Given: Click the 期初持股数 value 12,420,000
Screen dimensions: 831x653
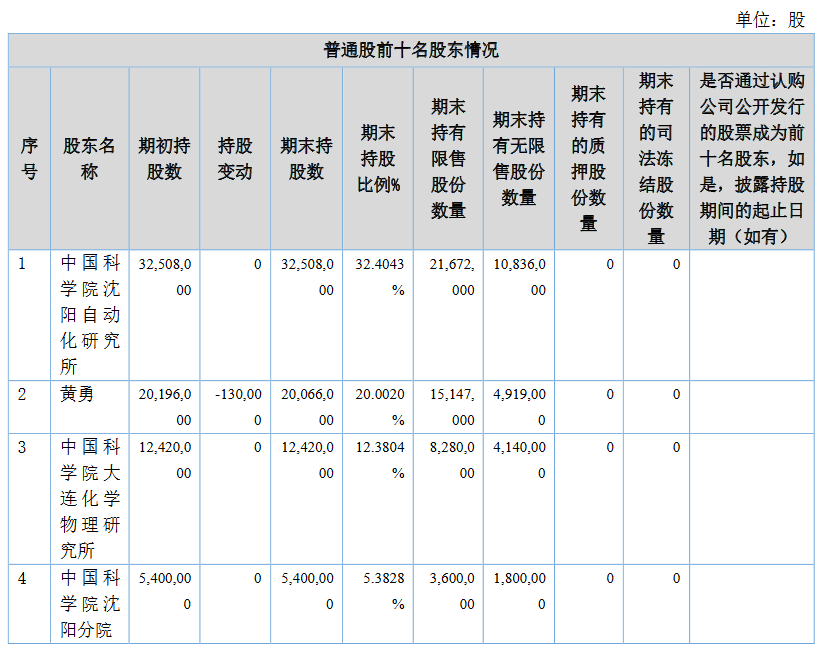Looking at the screenshot, I should (165, 460).
